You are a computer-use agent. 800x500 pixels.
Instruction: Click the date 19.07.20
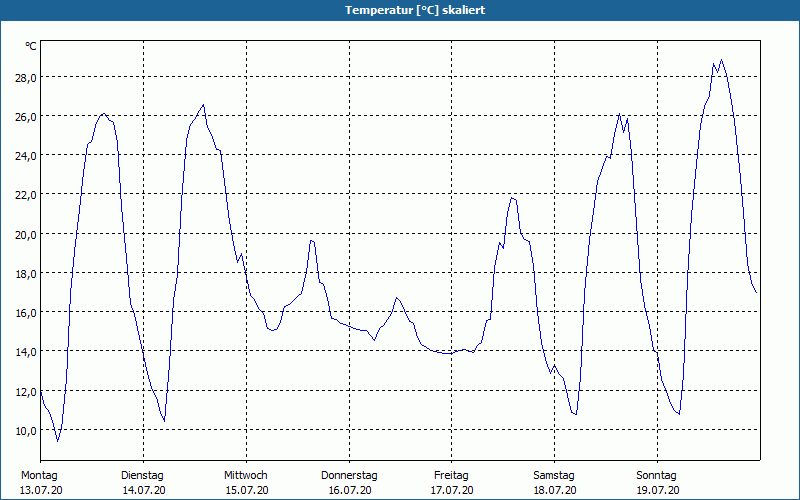click(x=658, y=491)
